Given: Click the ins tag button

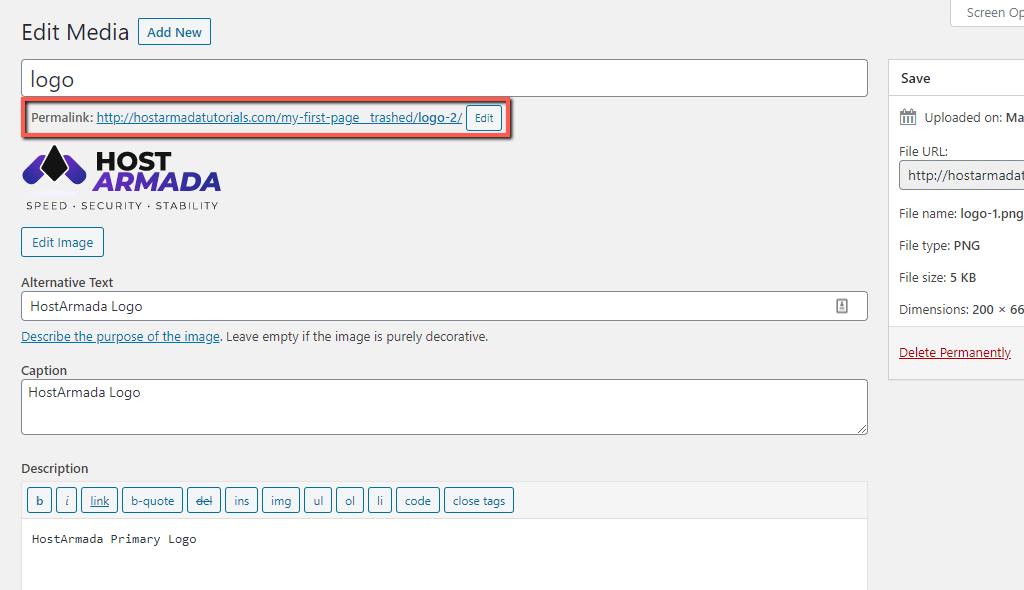Looking at the screenshot, I should (242, 501).
